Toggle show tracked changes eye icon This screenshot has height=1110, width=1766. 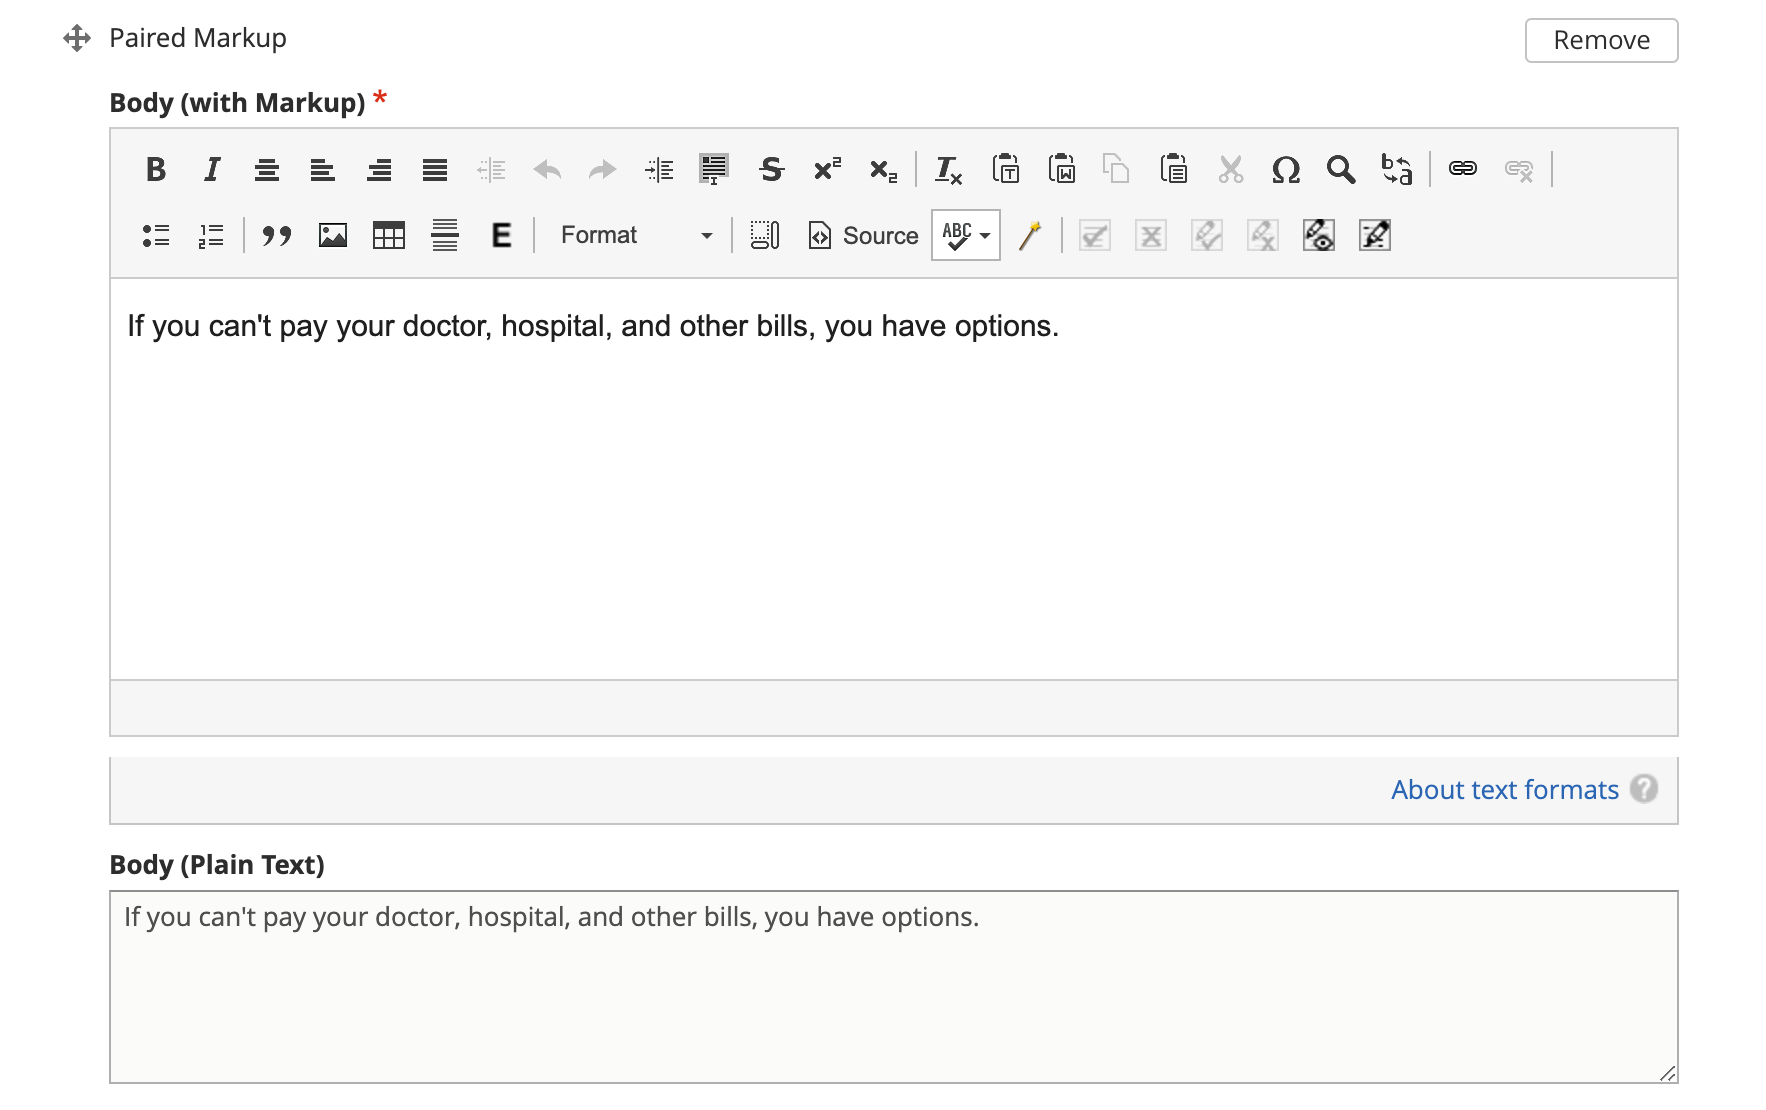[1319, 235]
